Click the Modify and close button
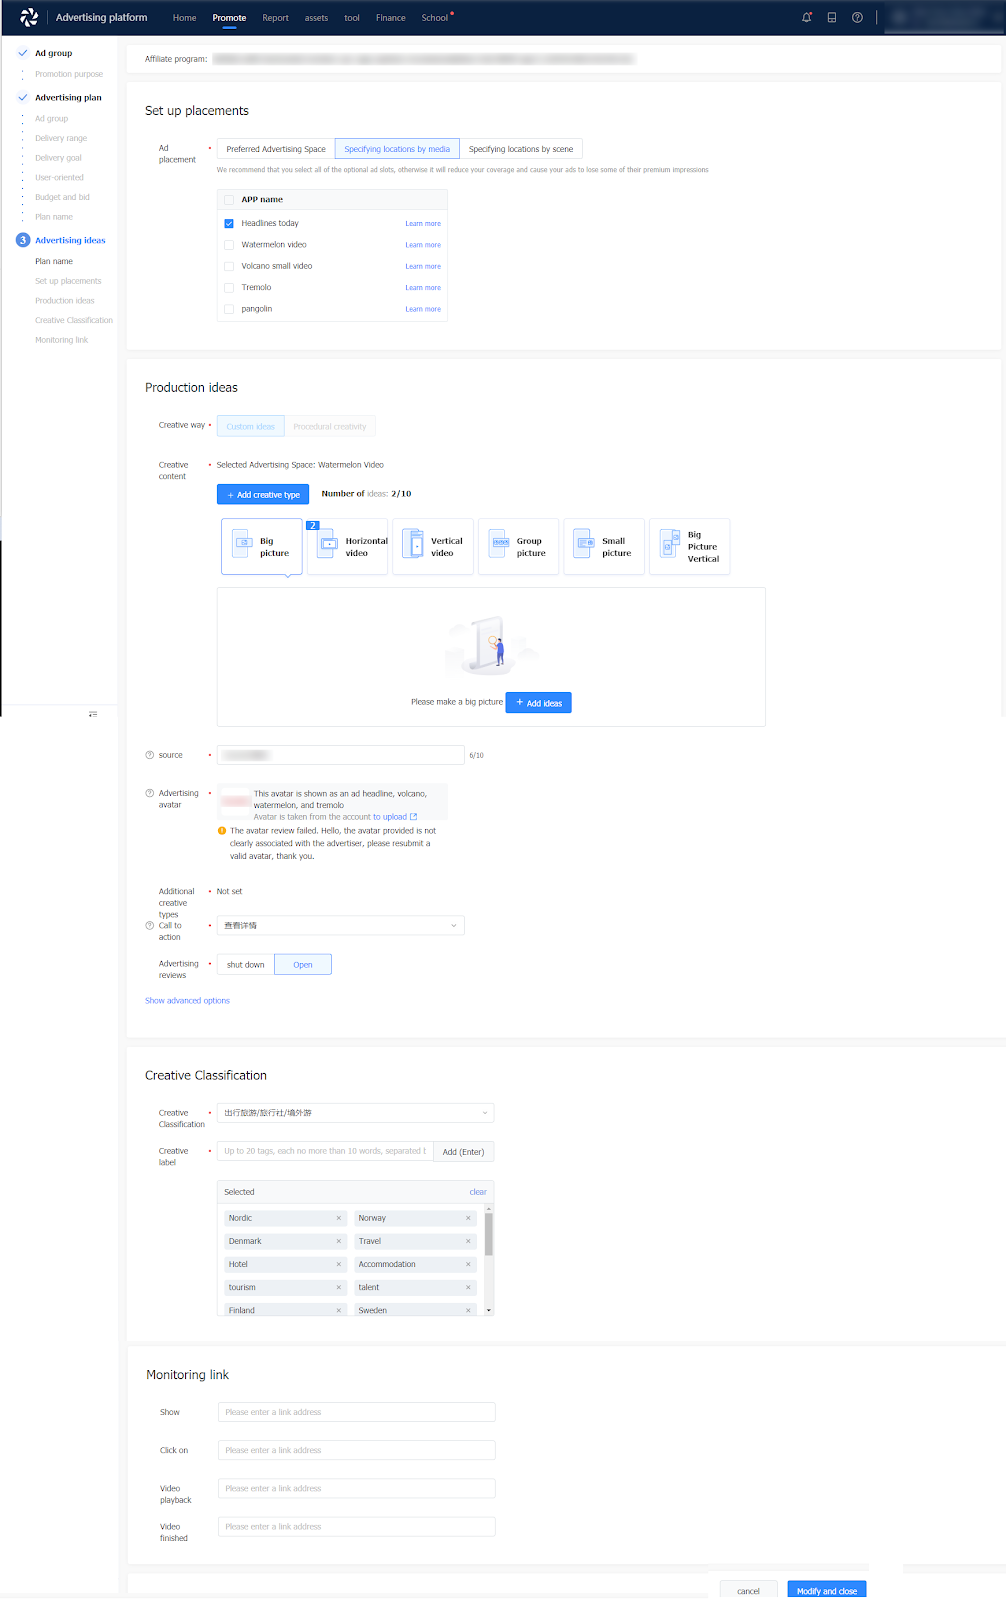The width and height of the screenshot is (1006, 1600). click(827, 1590)
